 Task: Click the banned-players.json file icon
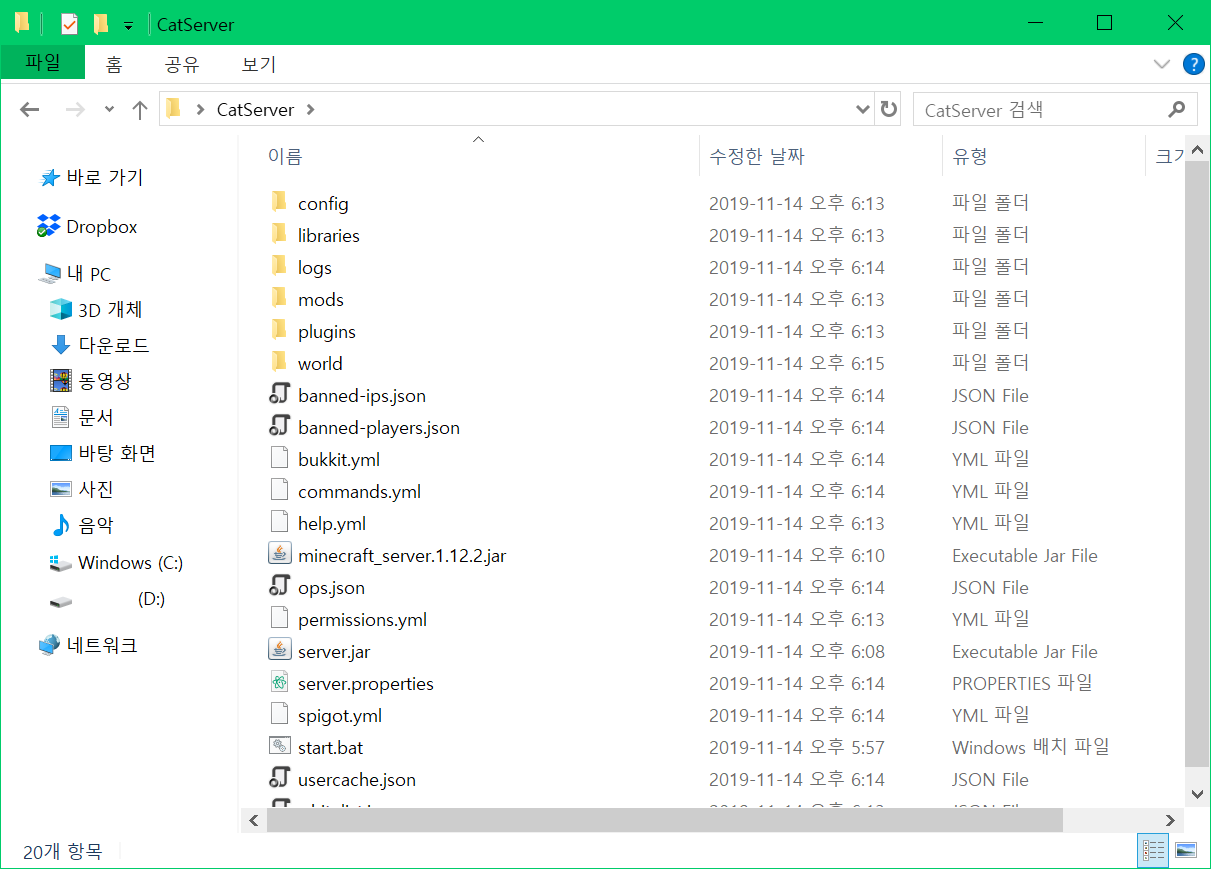(279, 427)
